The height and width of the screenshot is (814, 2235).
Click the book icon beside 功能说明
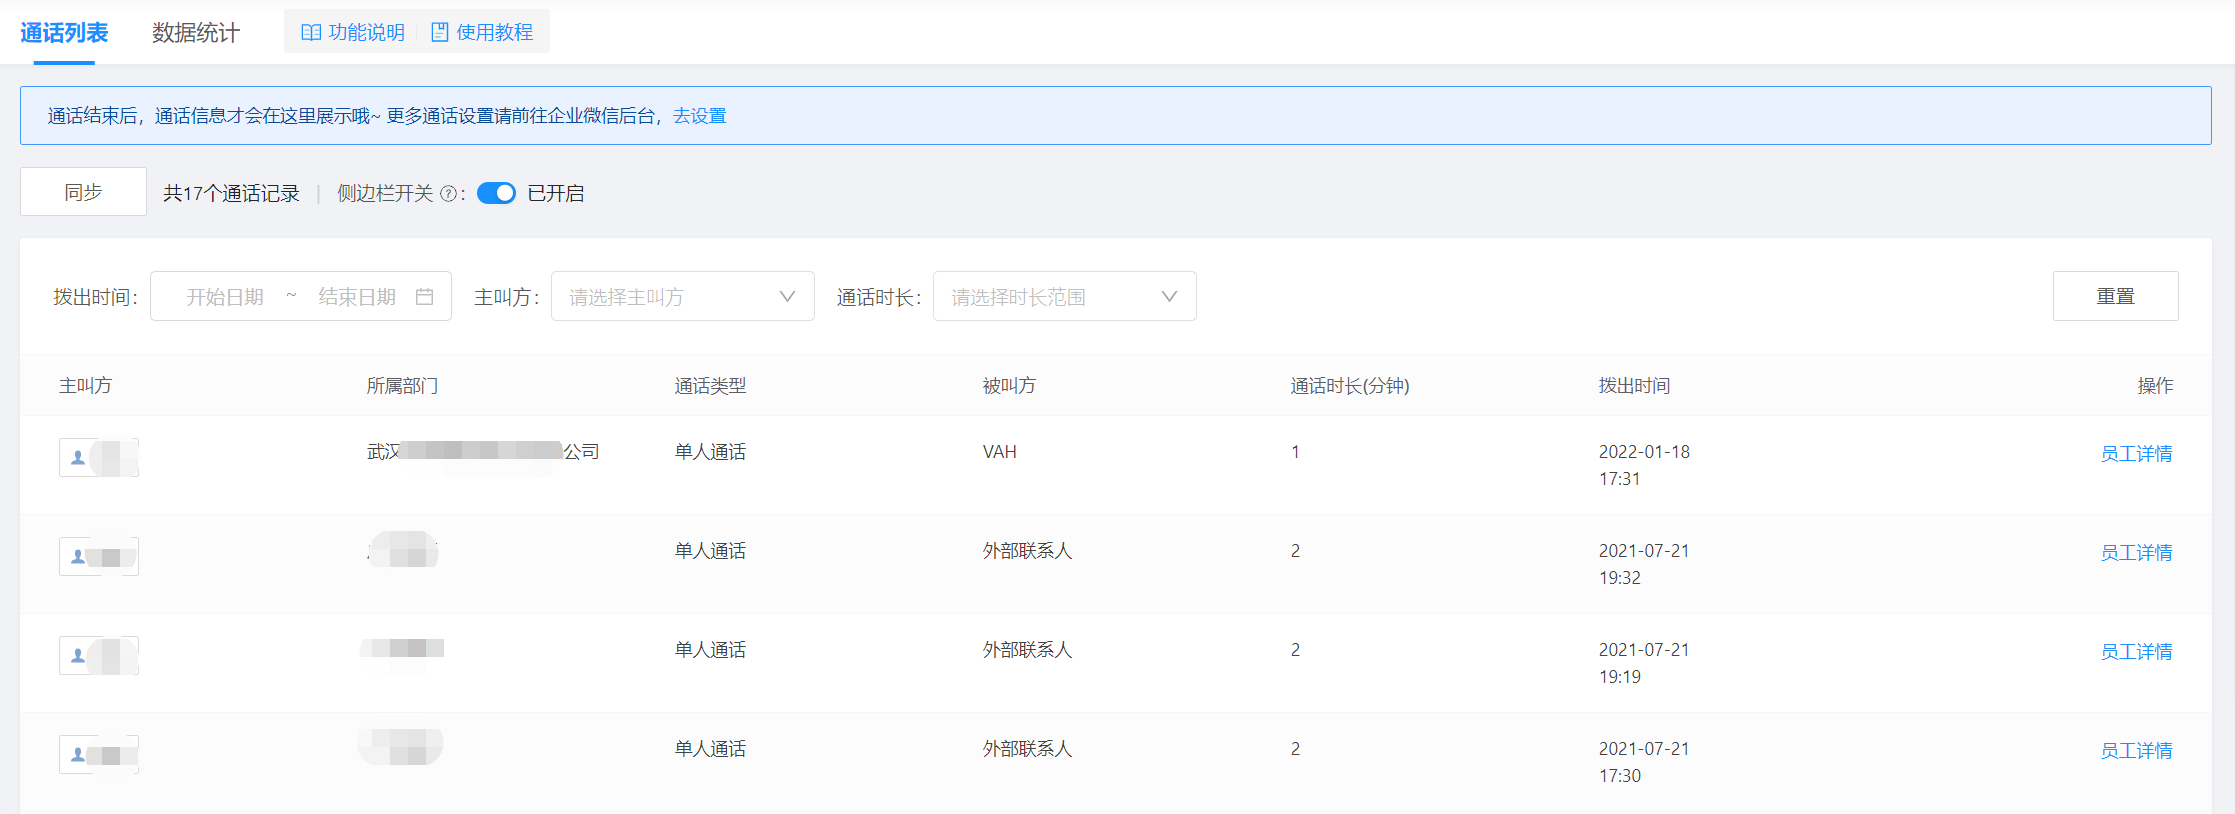[x=311, y=33]
